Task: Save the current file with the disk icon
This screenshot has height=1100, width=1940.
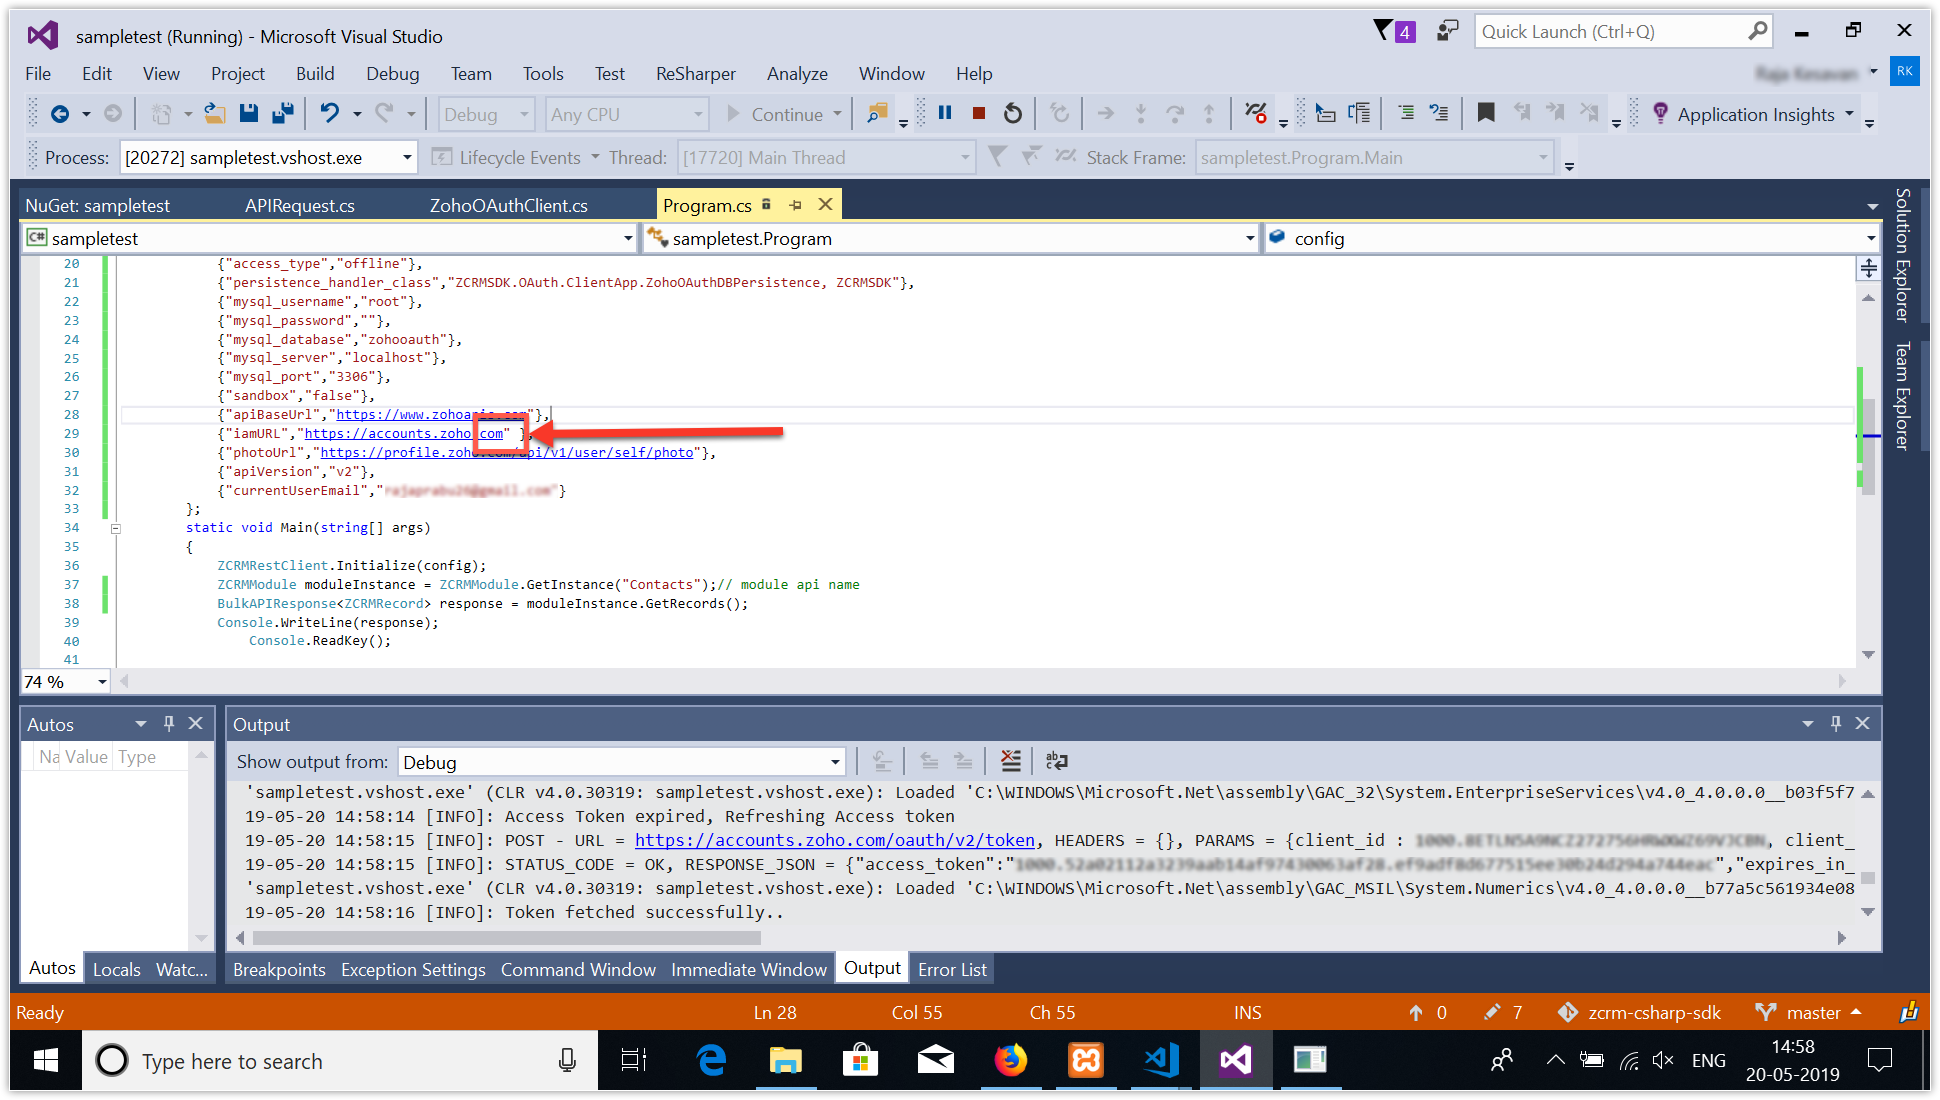Action: 249,114
